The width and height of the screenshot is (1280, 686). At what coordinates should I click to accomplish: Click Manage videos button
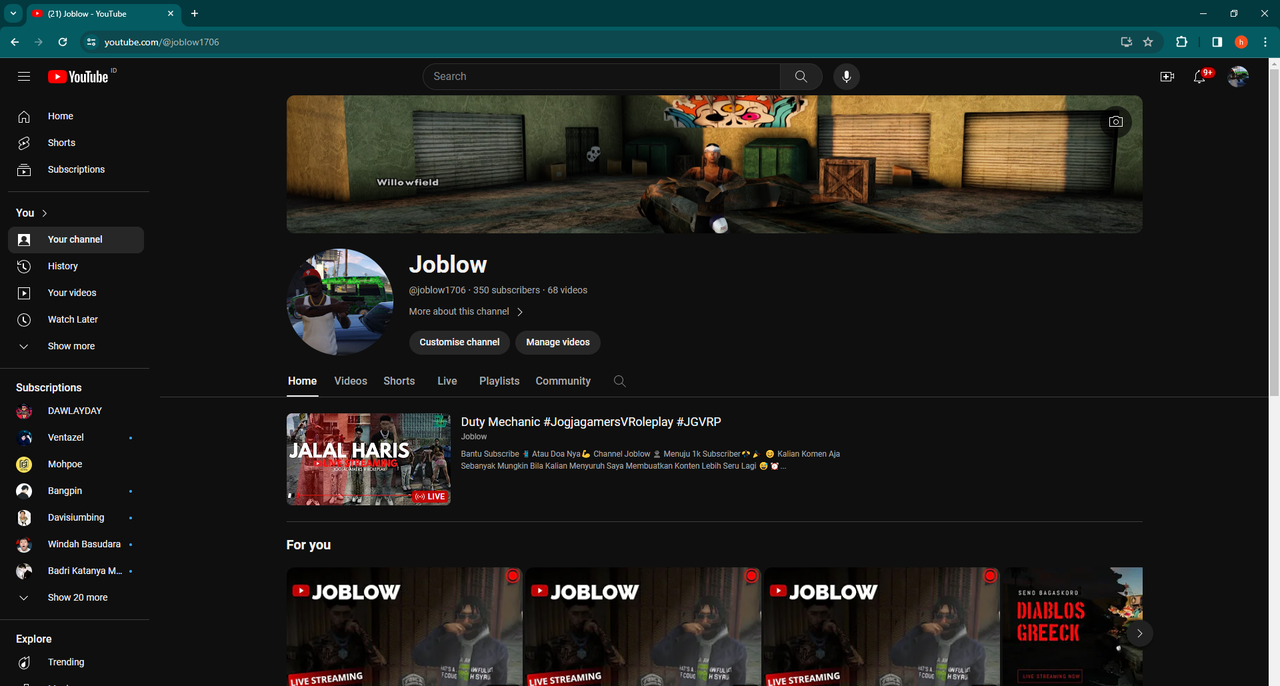pyautogui.click(x=558, y=342)
